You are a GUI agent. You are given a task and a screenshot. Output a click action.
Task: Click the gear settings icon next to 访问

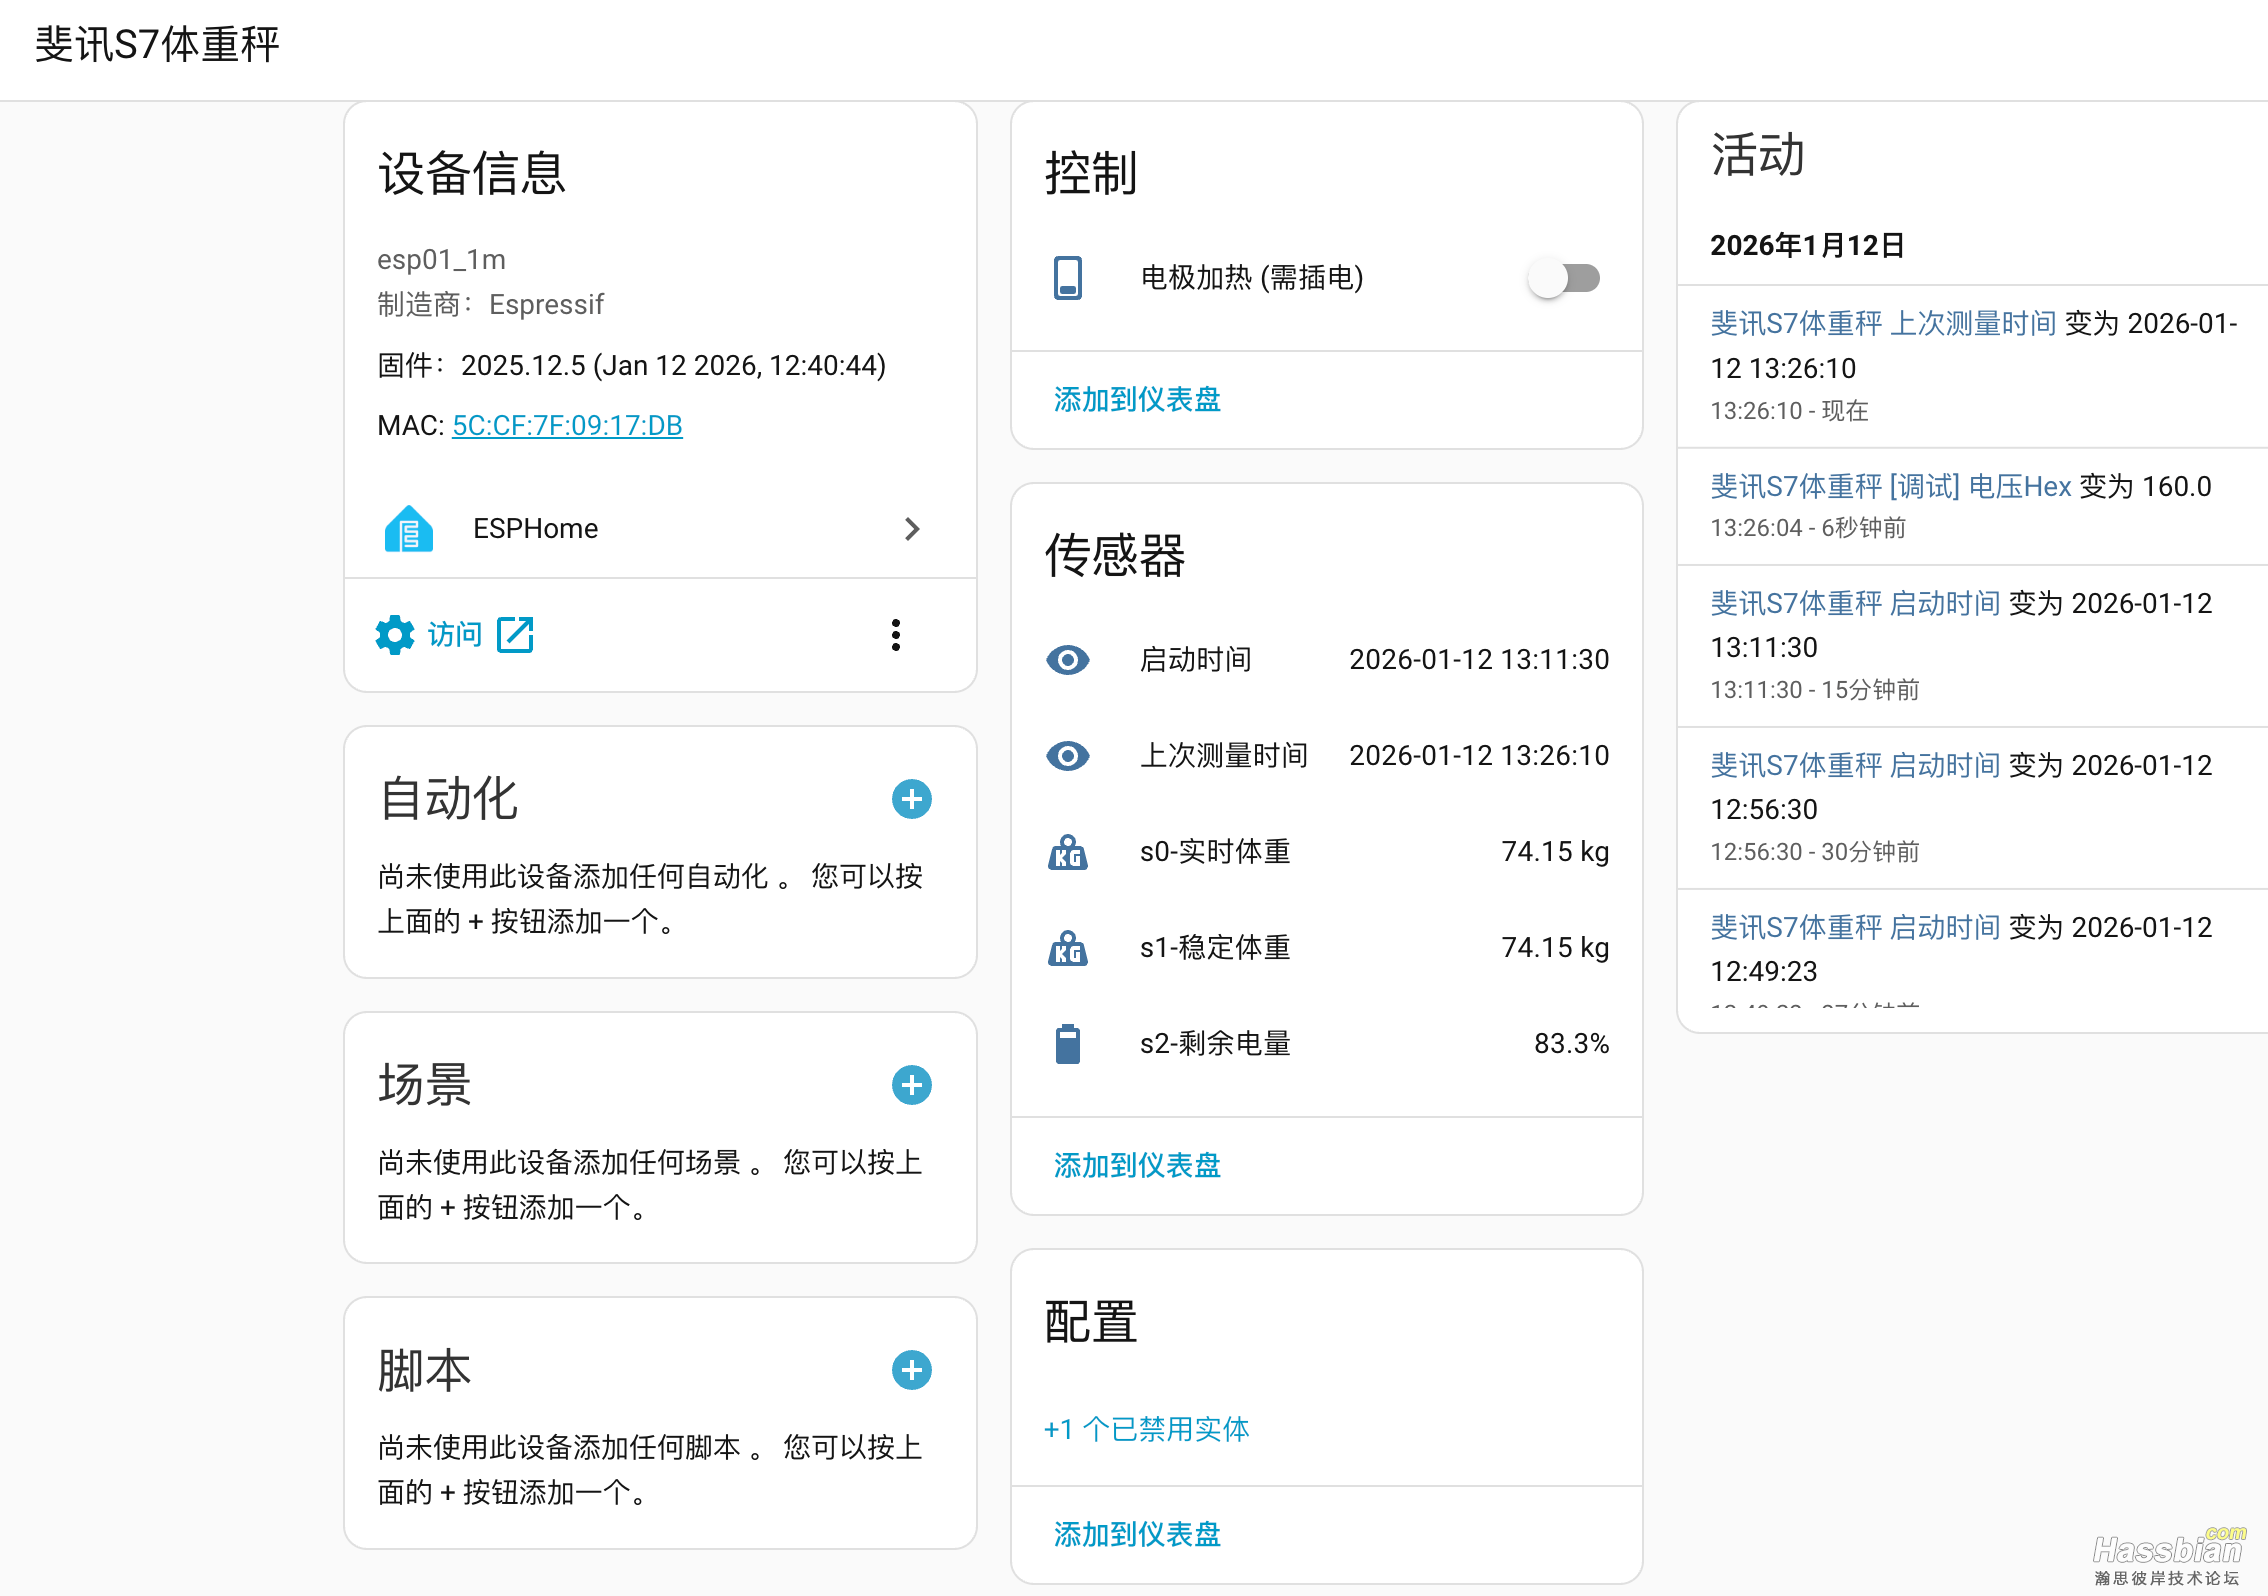pos(394,634)
